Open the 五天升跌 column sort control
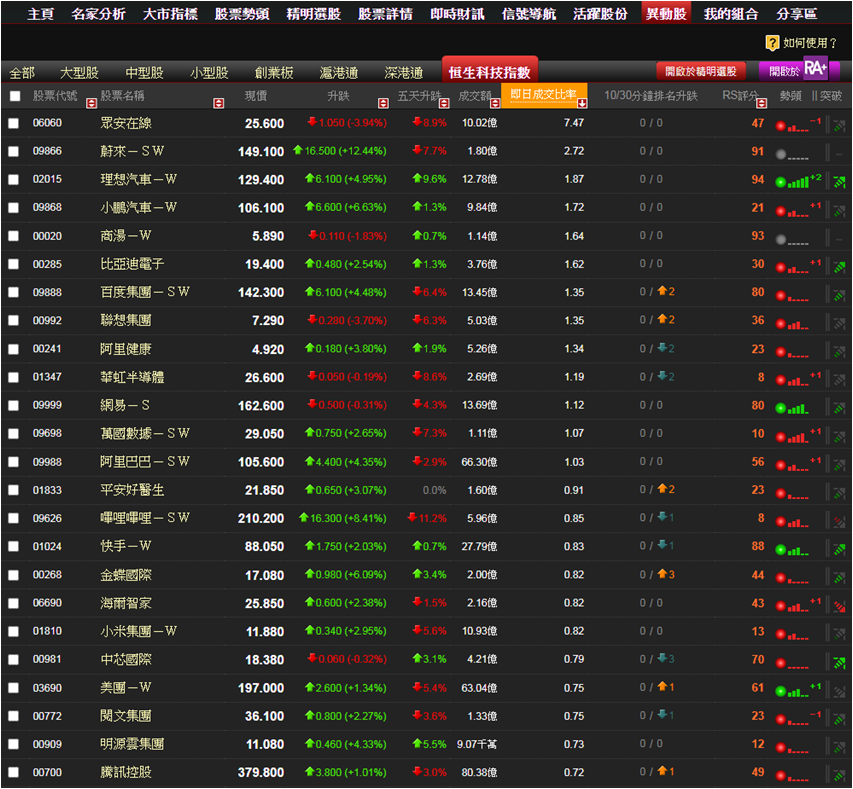Image resolution: width=853 pixels, height=789 pixels. click(x=444, y=103)
